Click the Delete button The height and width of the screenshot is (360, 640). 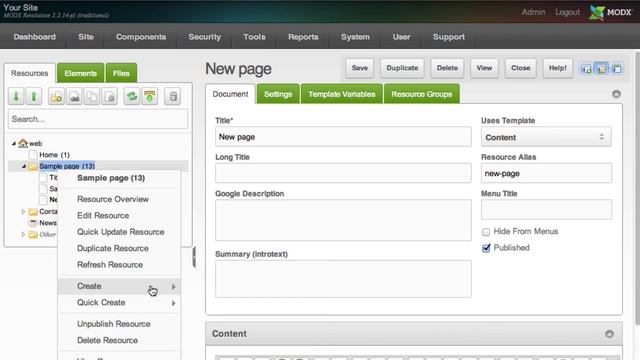point(447,68)
